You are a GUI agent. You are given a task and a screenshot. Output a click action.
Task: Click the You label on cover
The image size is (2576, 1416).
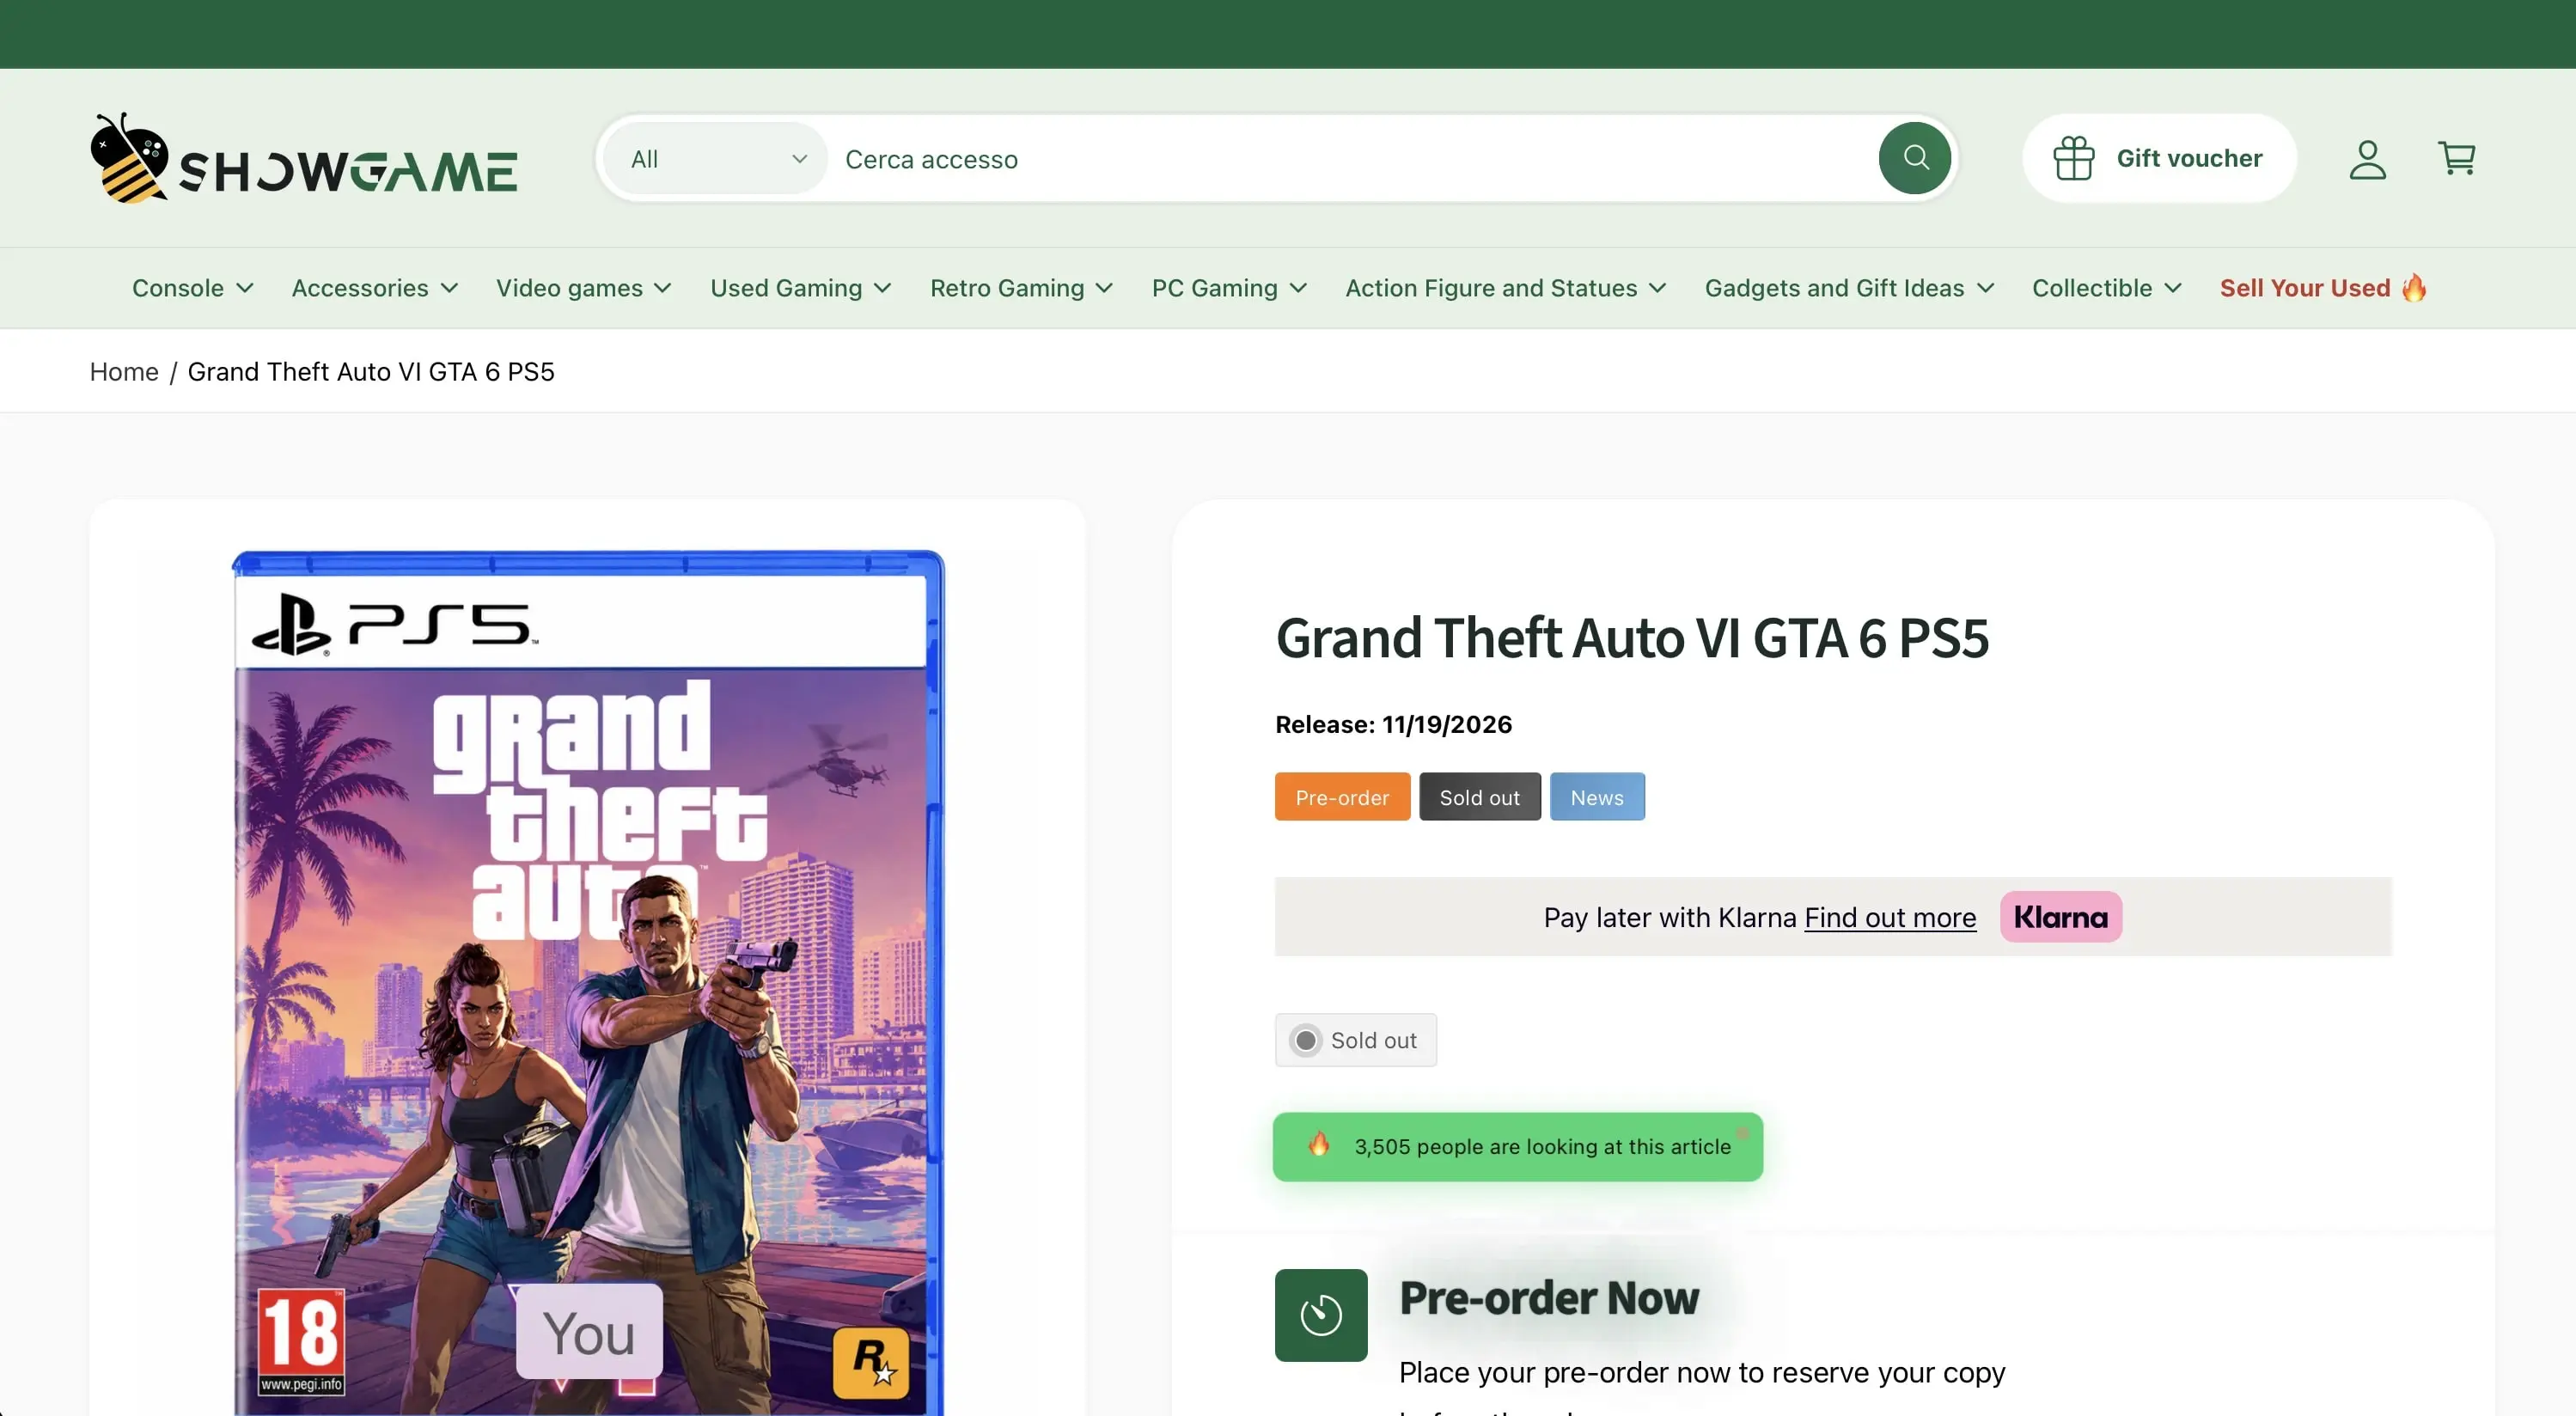point(589,1332)
